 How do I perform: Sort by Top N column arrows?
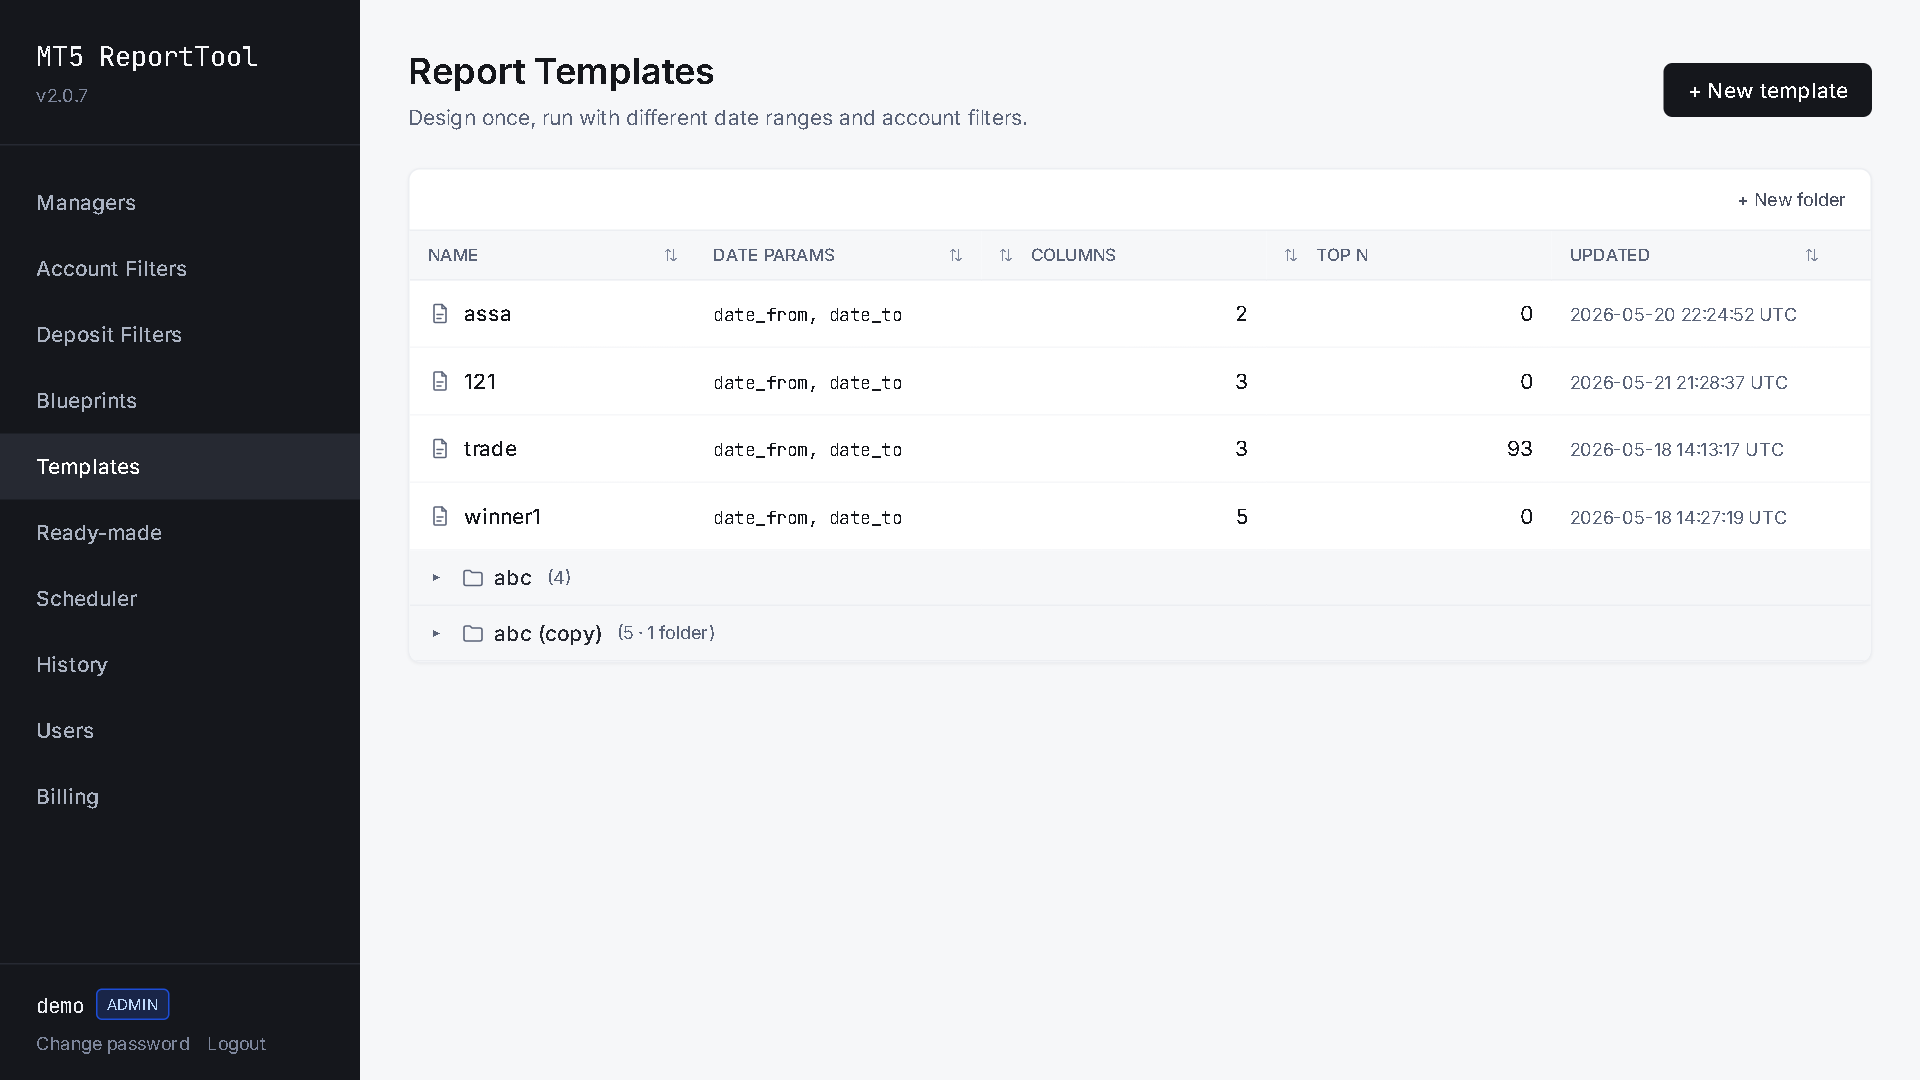pos(1291,255)
